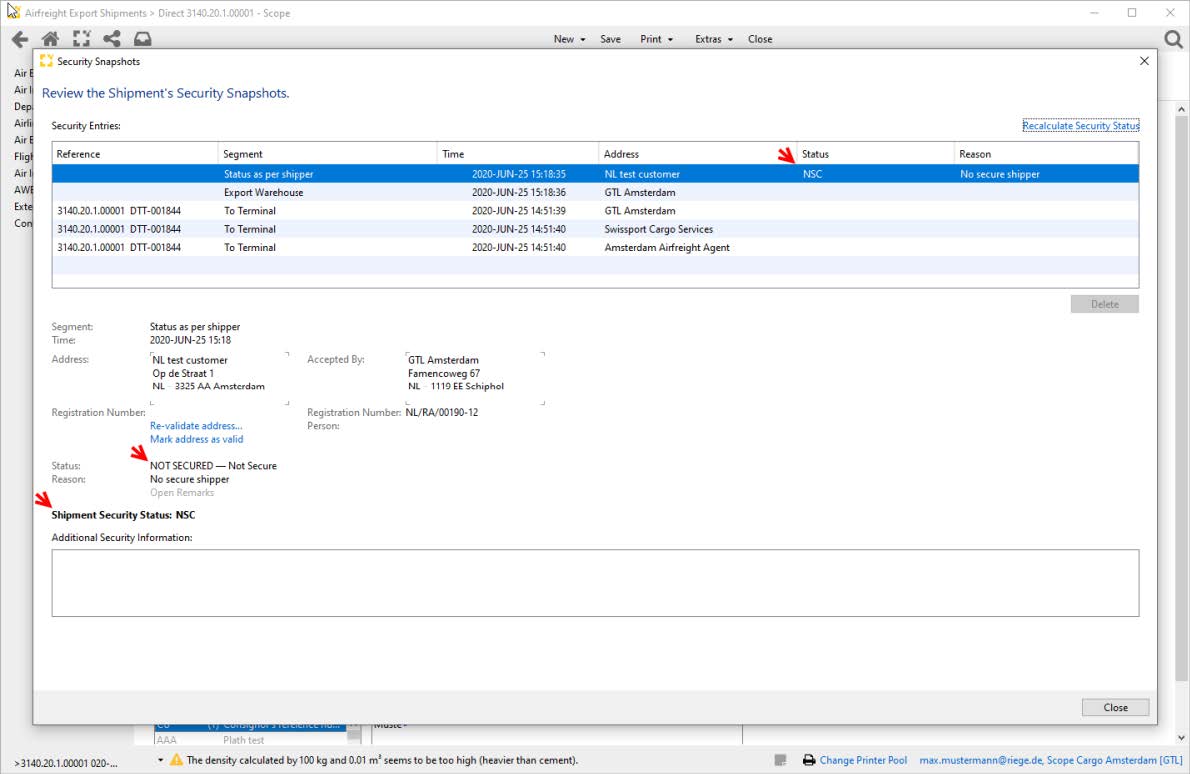Click the registration number 'NL/RA/00190-12'

pyautogui.click(x=442, y=412)
